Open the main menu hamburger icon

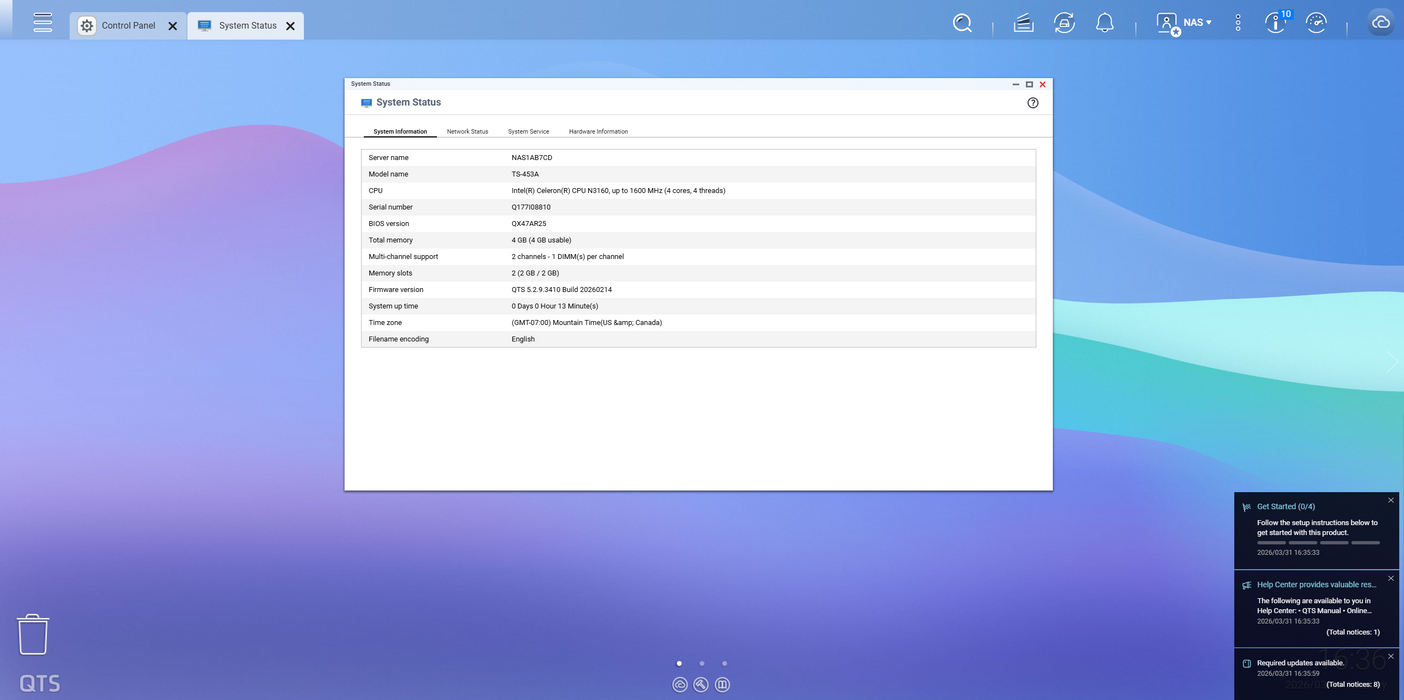click(x=43, y=22)
